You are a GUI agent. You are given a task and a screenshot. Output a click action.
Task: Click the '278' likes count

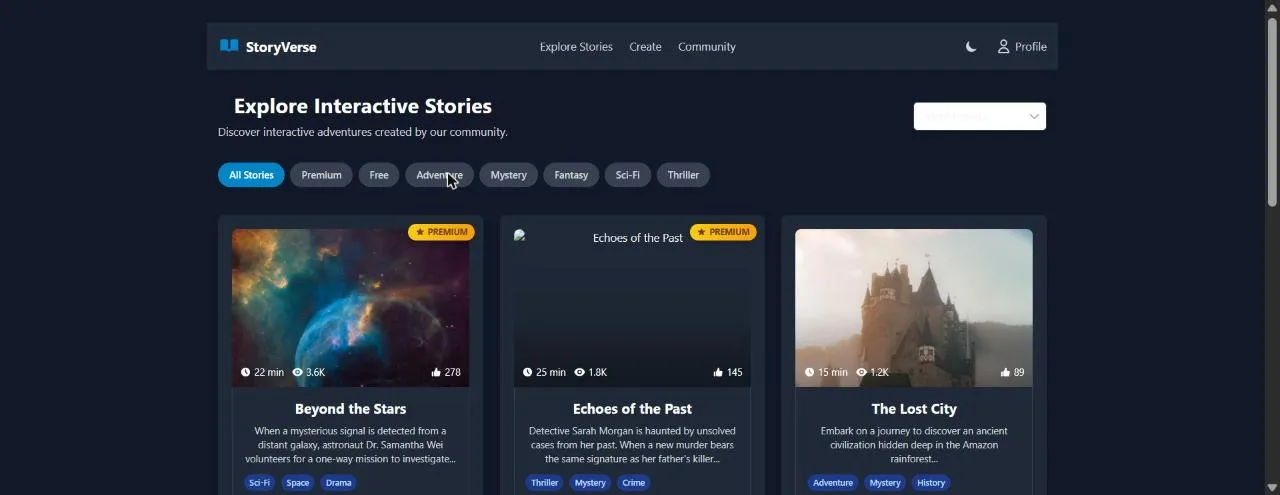[x=453, y=372]
